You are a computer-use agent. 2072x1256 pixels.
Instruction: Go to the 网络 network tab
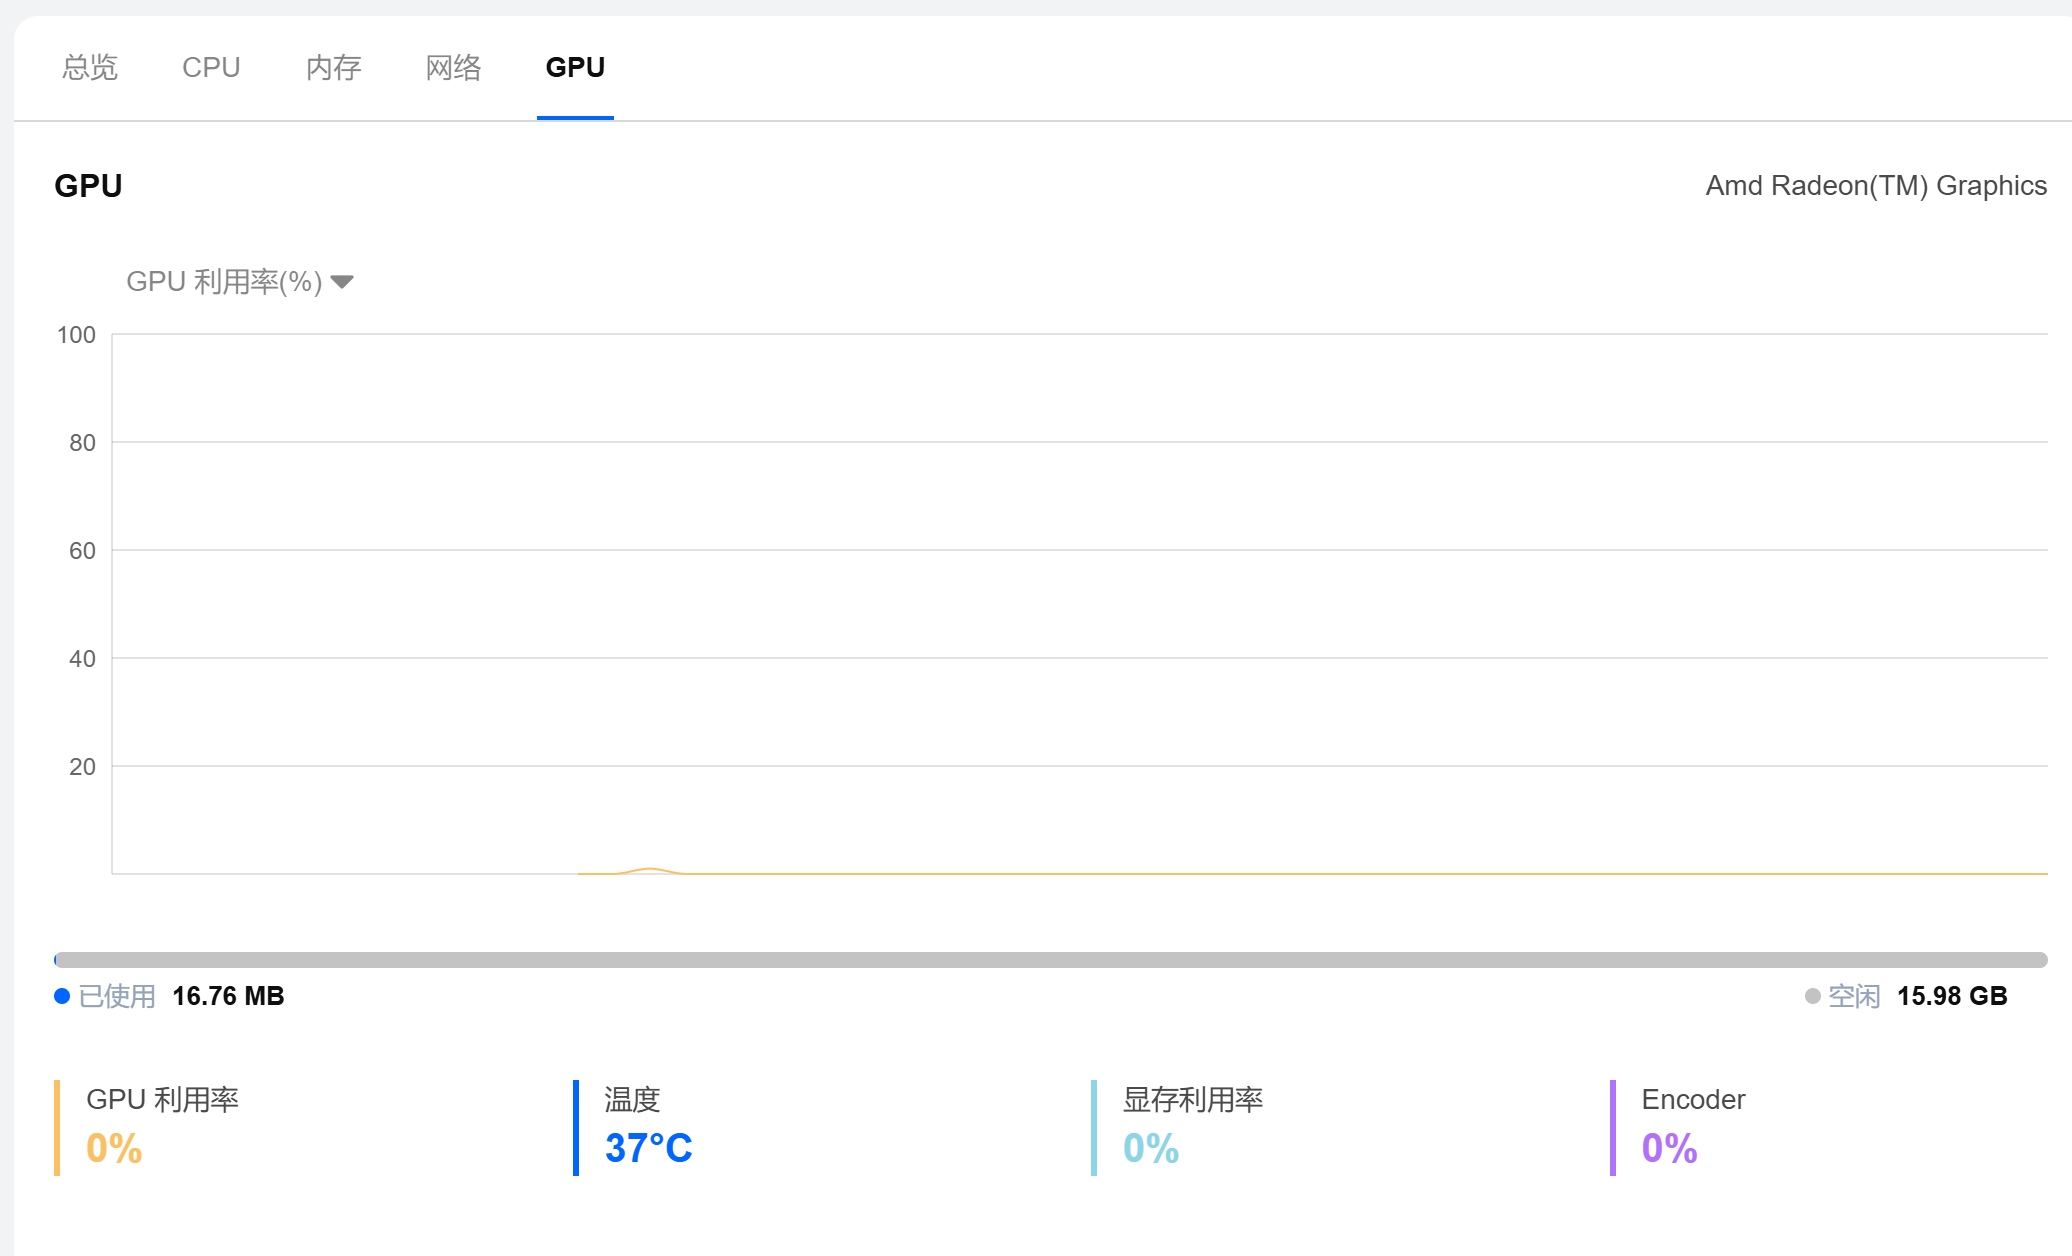[453, 68]
